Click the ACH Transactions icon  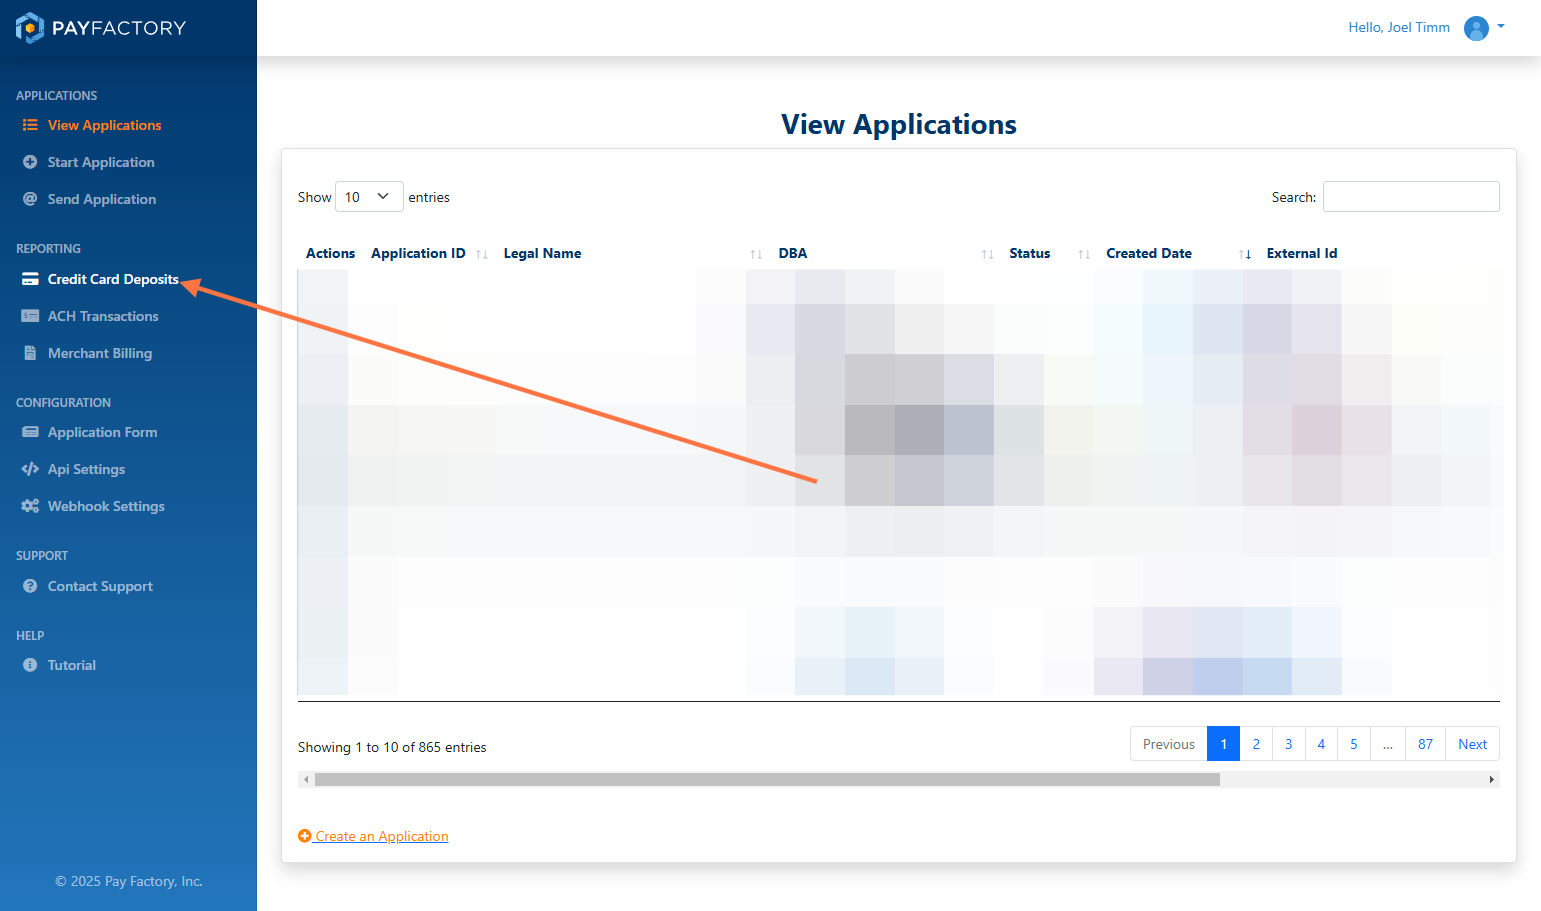30,316
